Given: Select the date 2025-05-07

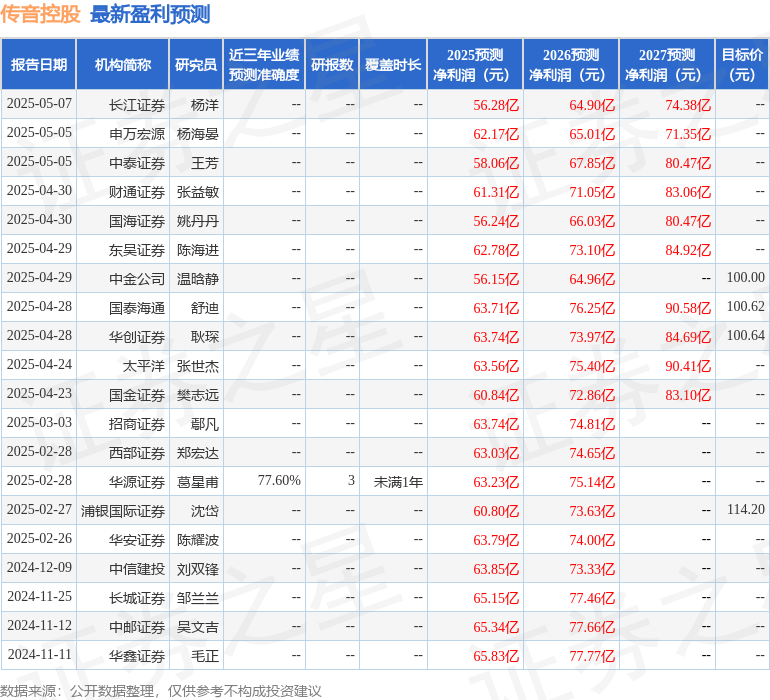Looking at the screenshot, I should pyautogui.click(x=39, y=104).
